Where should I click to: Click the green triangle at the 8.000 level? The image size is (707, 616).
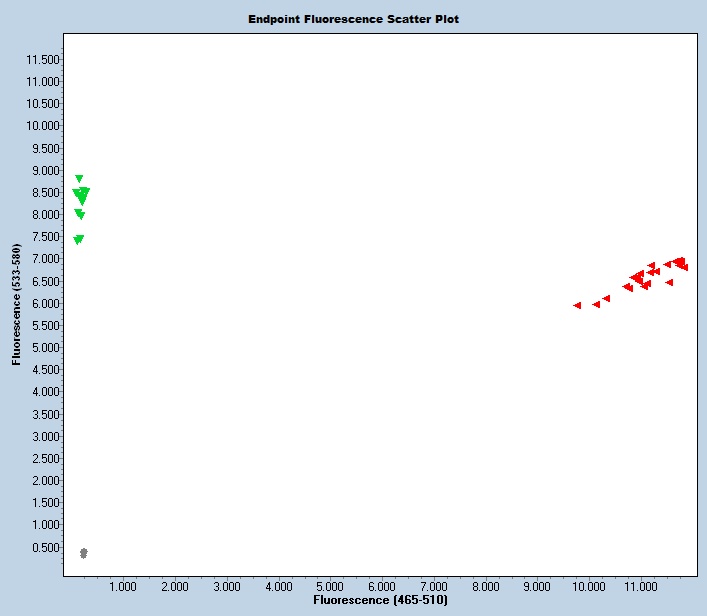click(79, 214)
